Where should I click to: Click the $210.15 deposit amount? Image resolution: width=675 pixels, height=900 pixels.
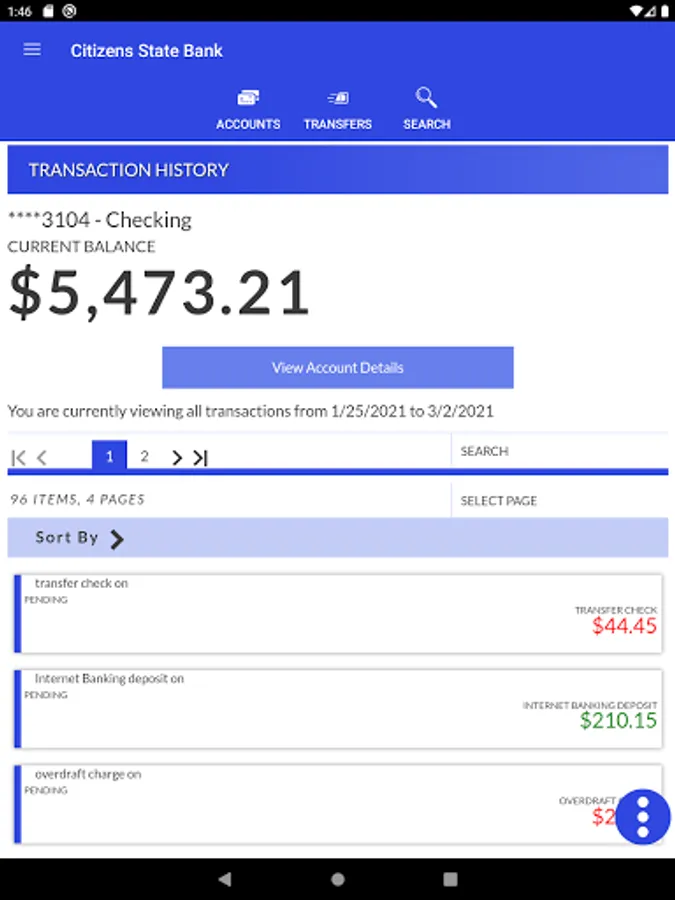(618, 720)
